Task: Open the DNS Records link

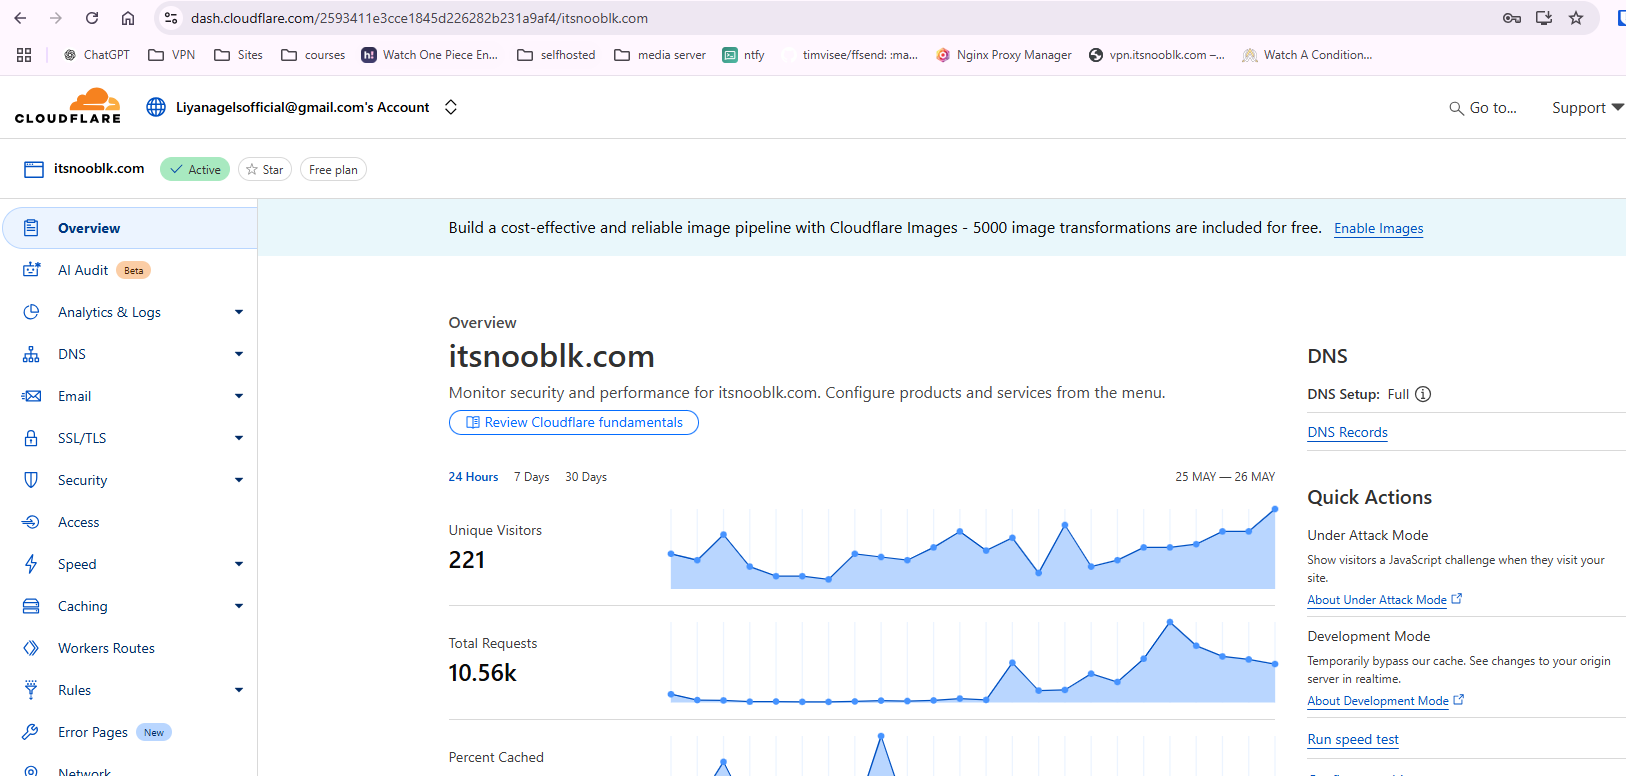Action: tap(1347, 432)
